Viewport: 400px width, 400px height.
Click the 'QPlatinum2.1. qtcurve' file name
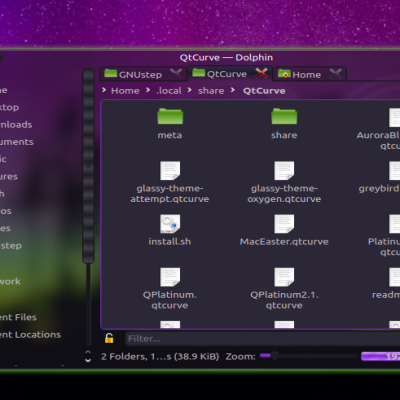(284, 300)
